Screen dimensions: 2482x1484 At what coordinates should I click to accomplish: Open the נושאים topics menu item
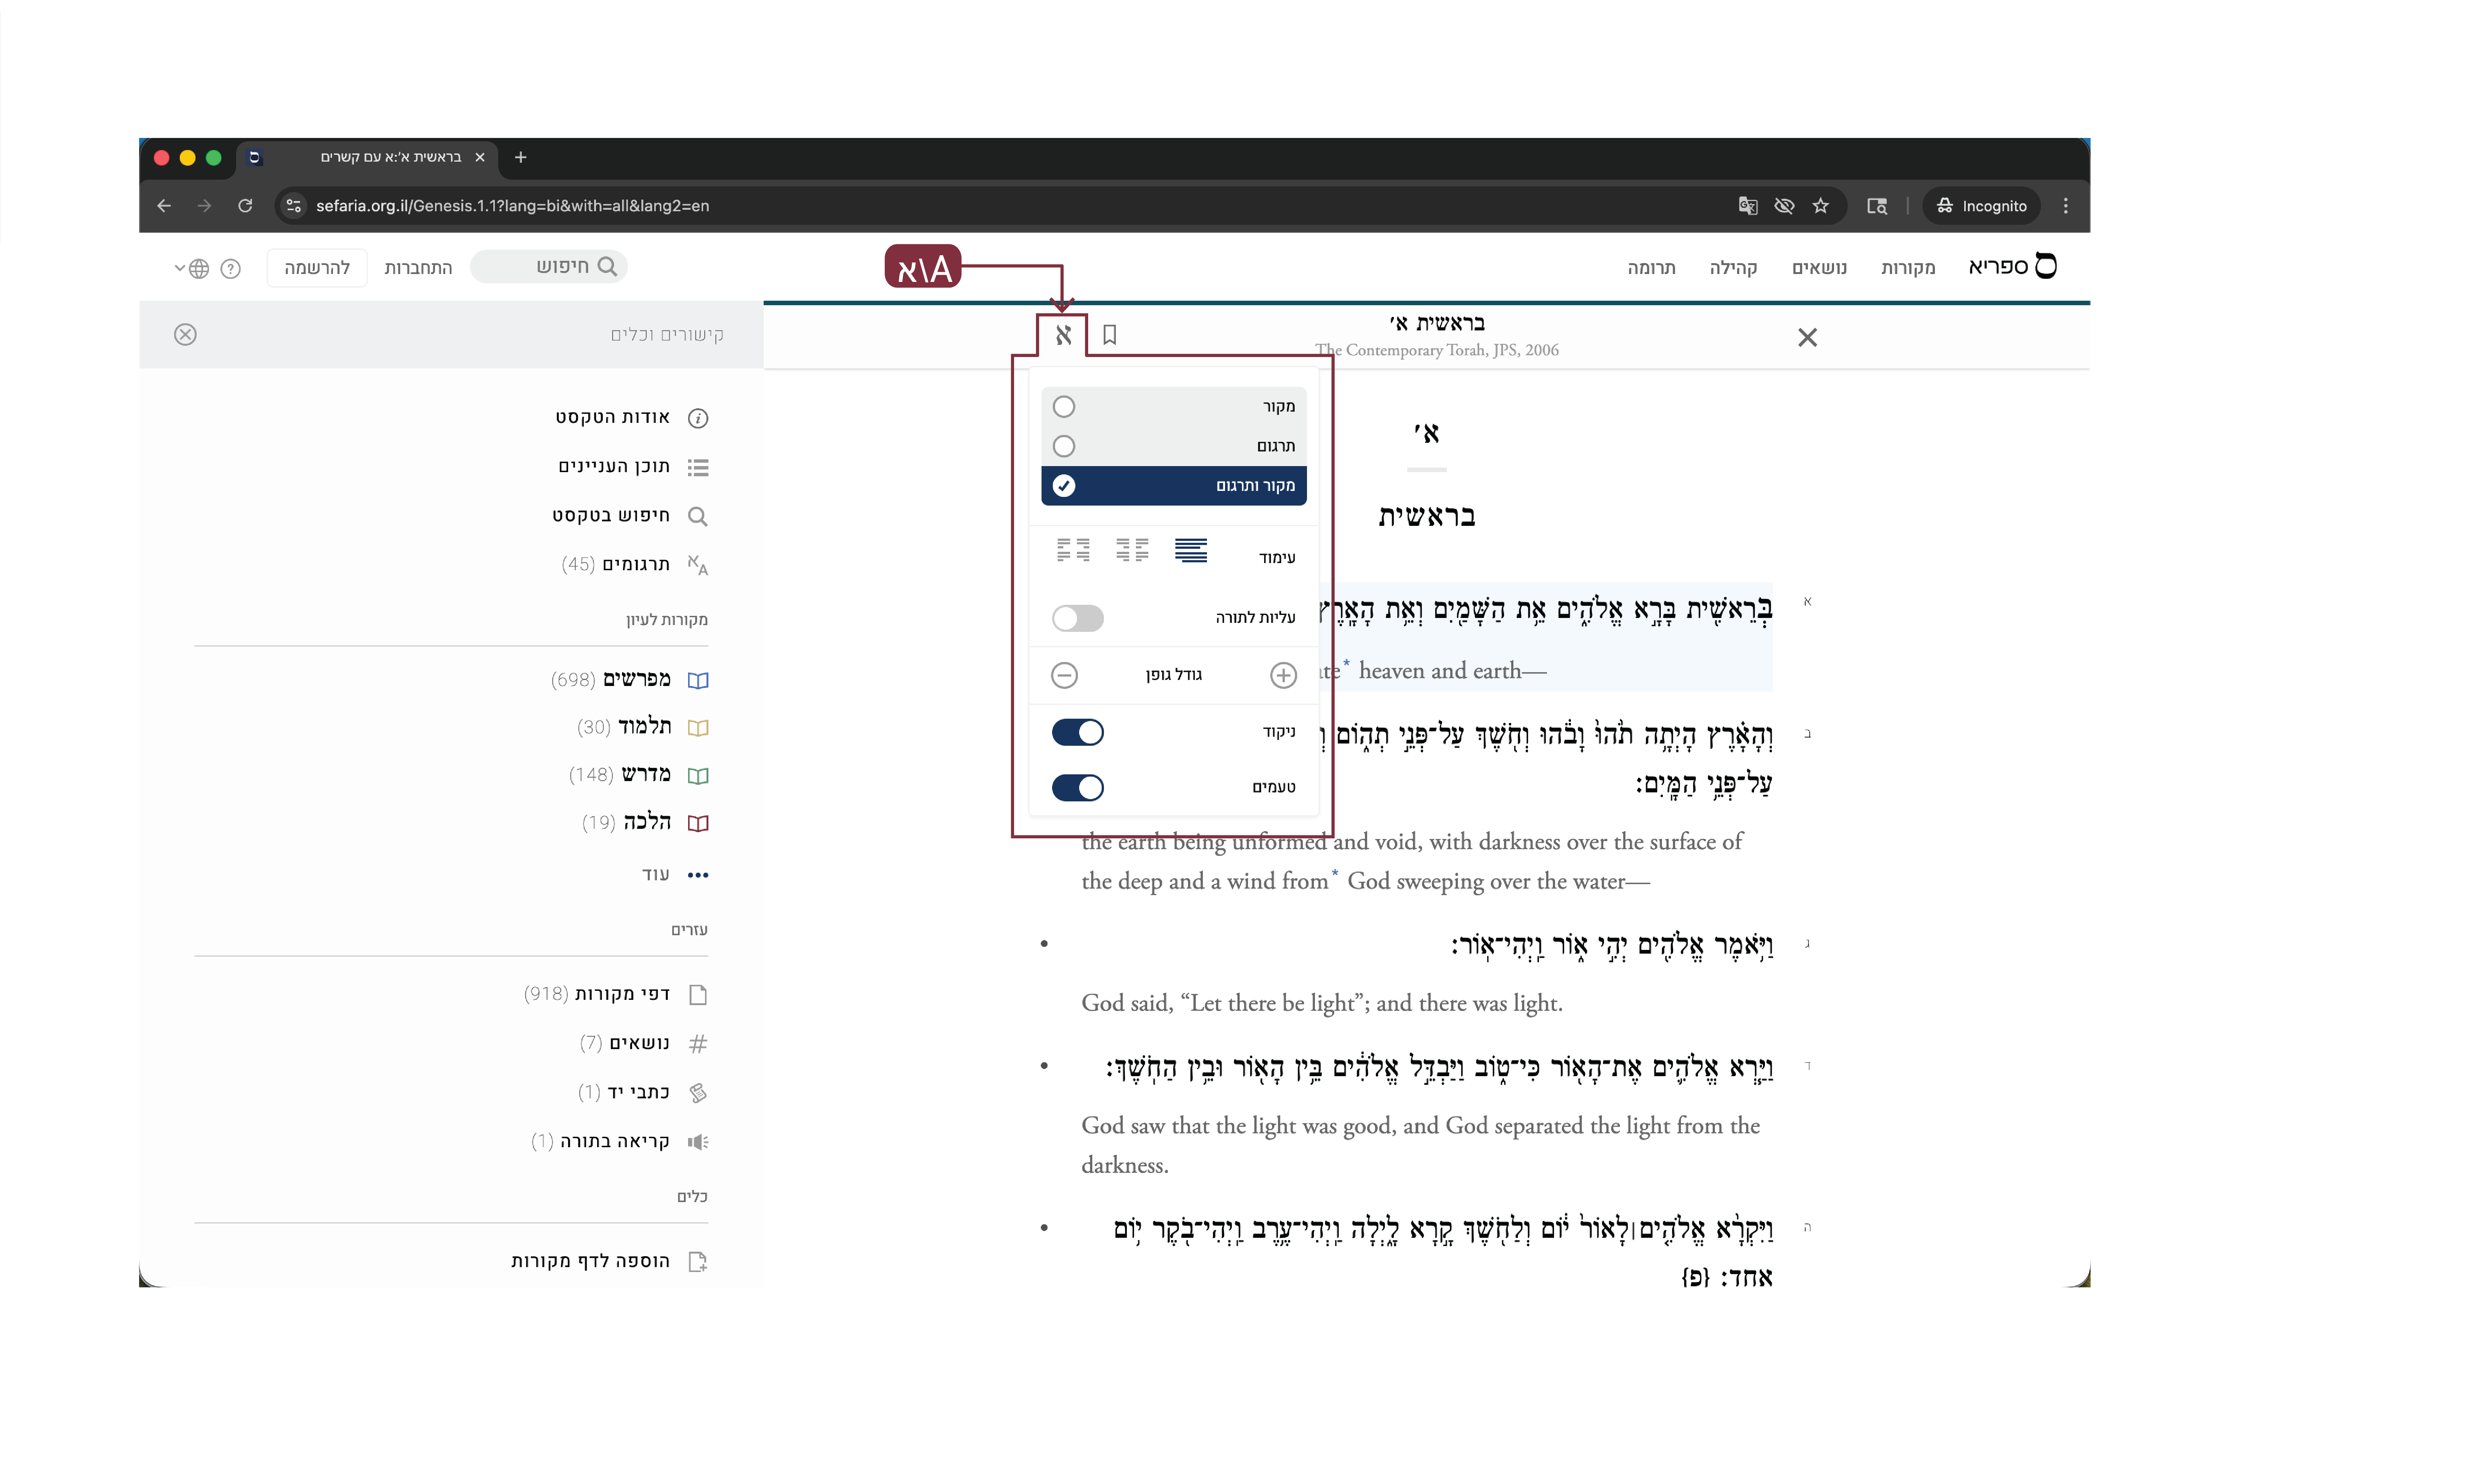click(1819, 268)
